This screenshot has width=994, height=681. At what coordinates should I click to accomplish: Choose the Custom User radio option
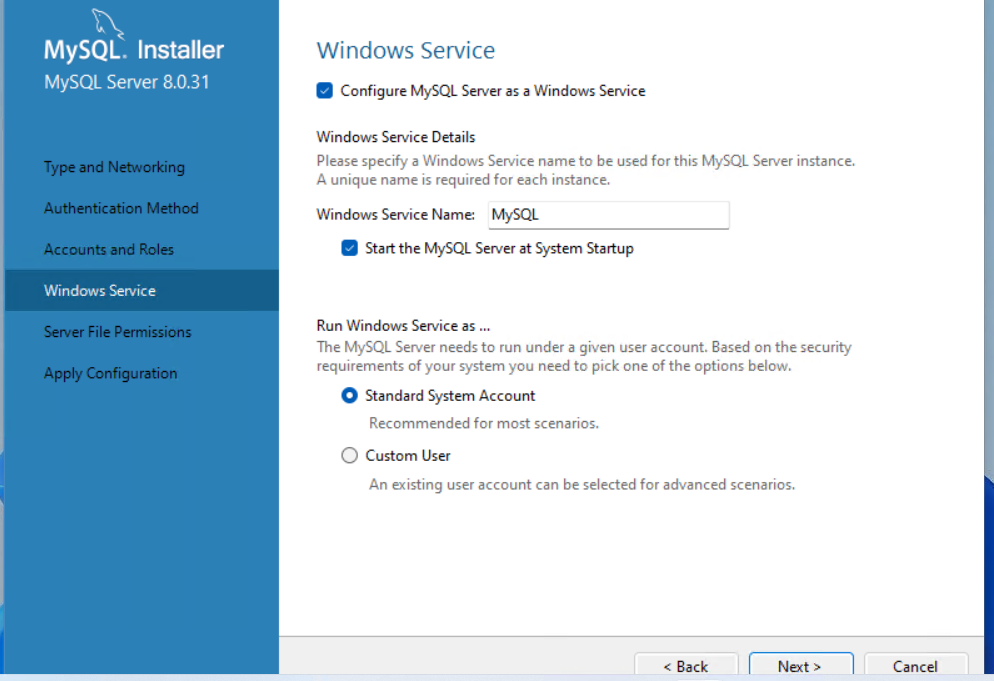349,456
